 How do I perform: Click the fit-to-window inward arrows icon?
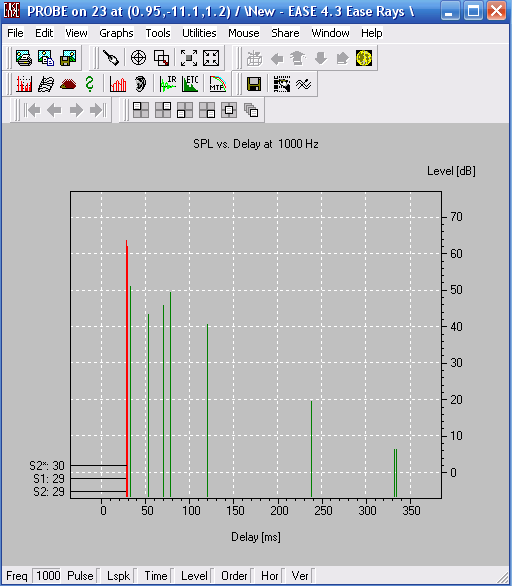(x=211, y=58)
